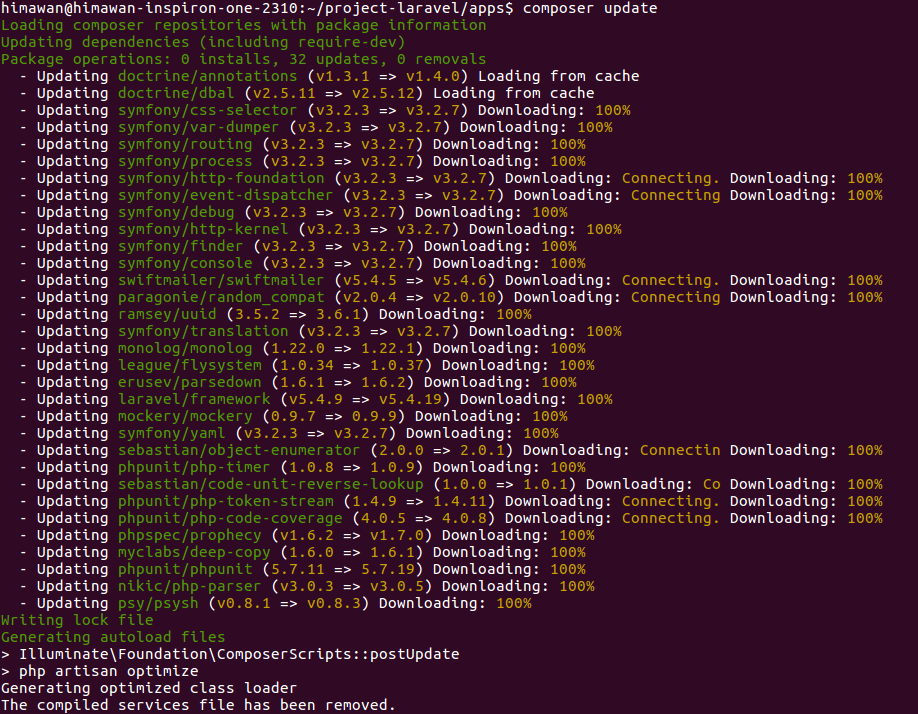Click the 'Package operations: 0 installs, 32 updates' line
The image size is (918, 714).
tap(244, 60)
